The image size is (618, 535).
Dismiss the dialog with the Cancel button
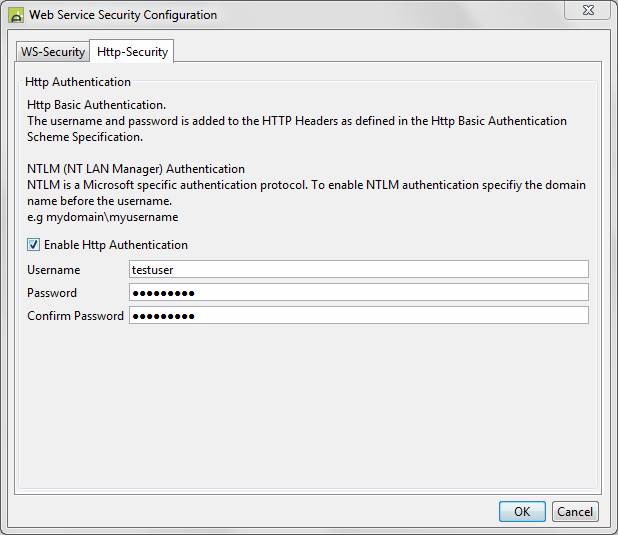pyautogui.click(x=575, y=511)
